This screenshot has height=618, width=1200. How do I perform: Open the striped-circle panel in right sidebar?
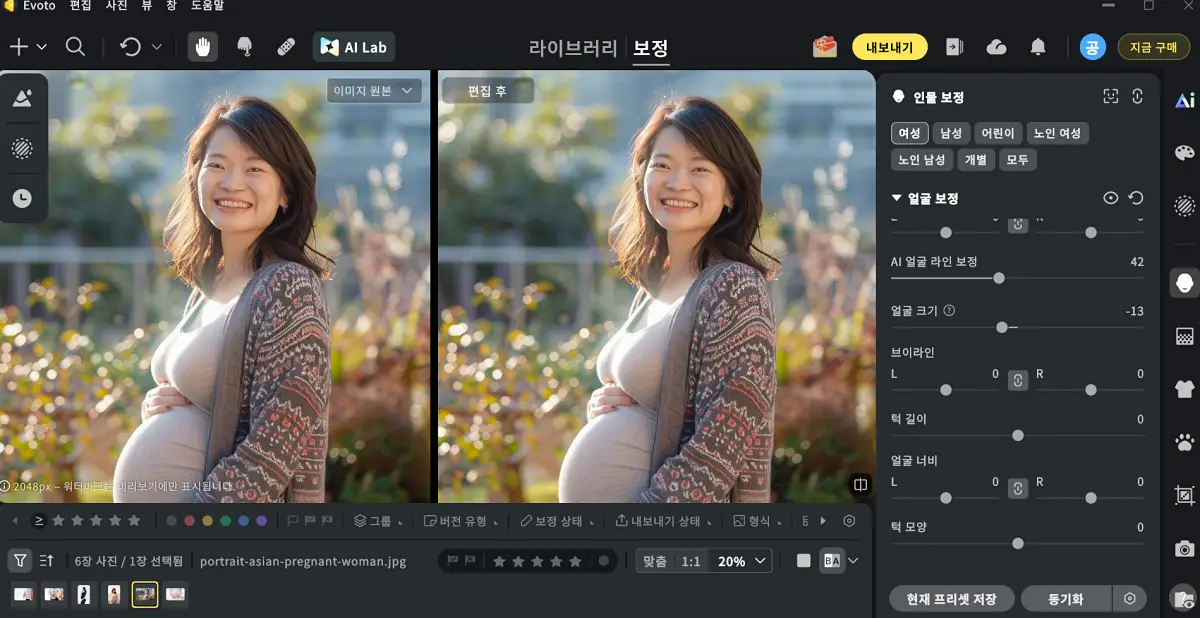[1184, 206]
